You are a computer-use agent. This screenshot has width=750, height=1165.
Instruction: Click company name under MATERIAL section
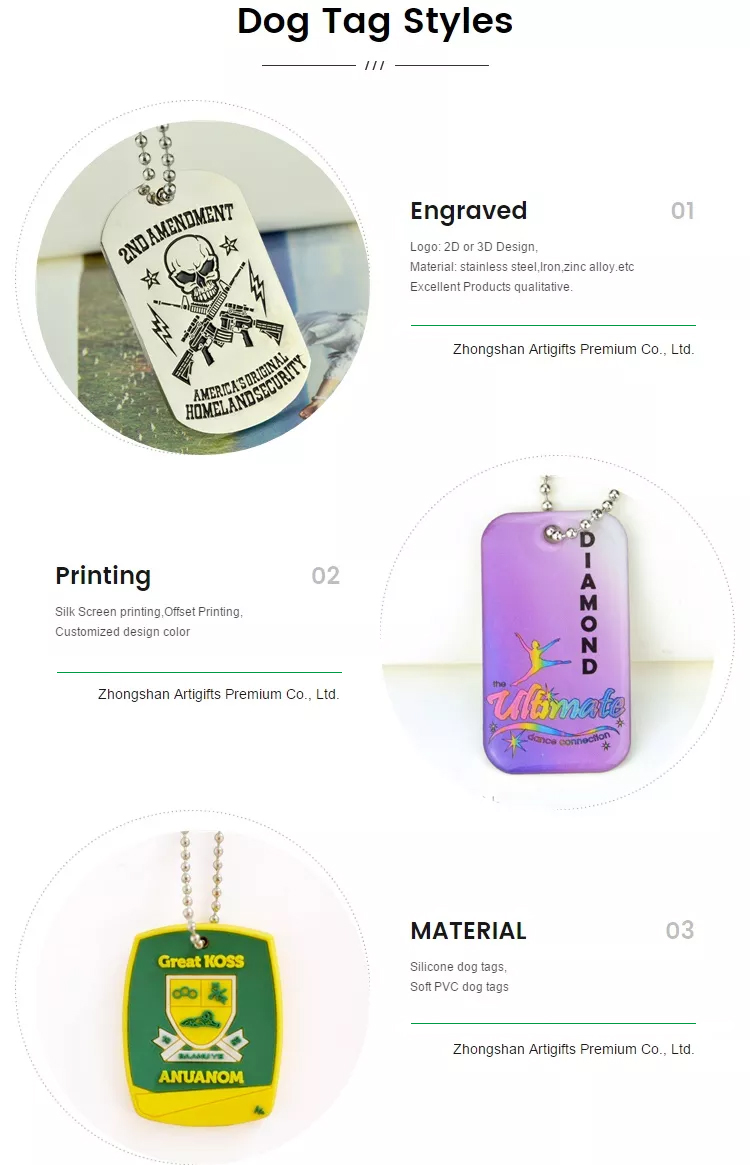(574, 1049)
